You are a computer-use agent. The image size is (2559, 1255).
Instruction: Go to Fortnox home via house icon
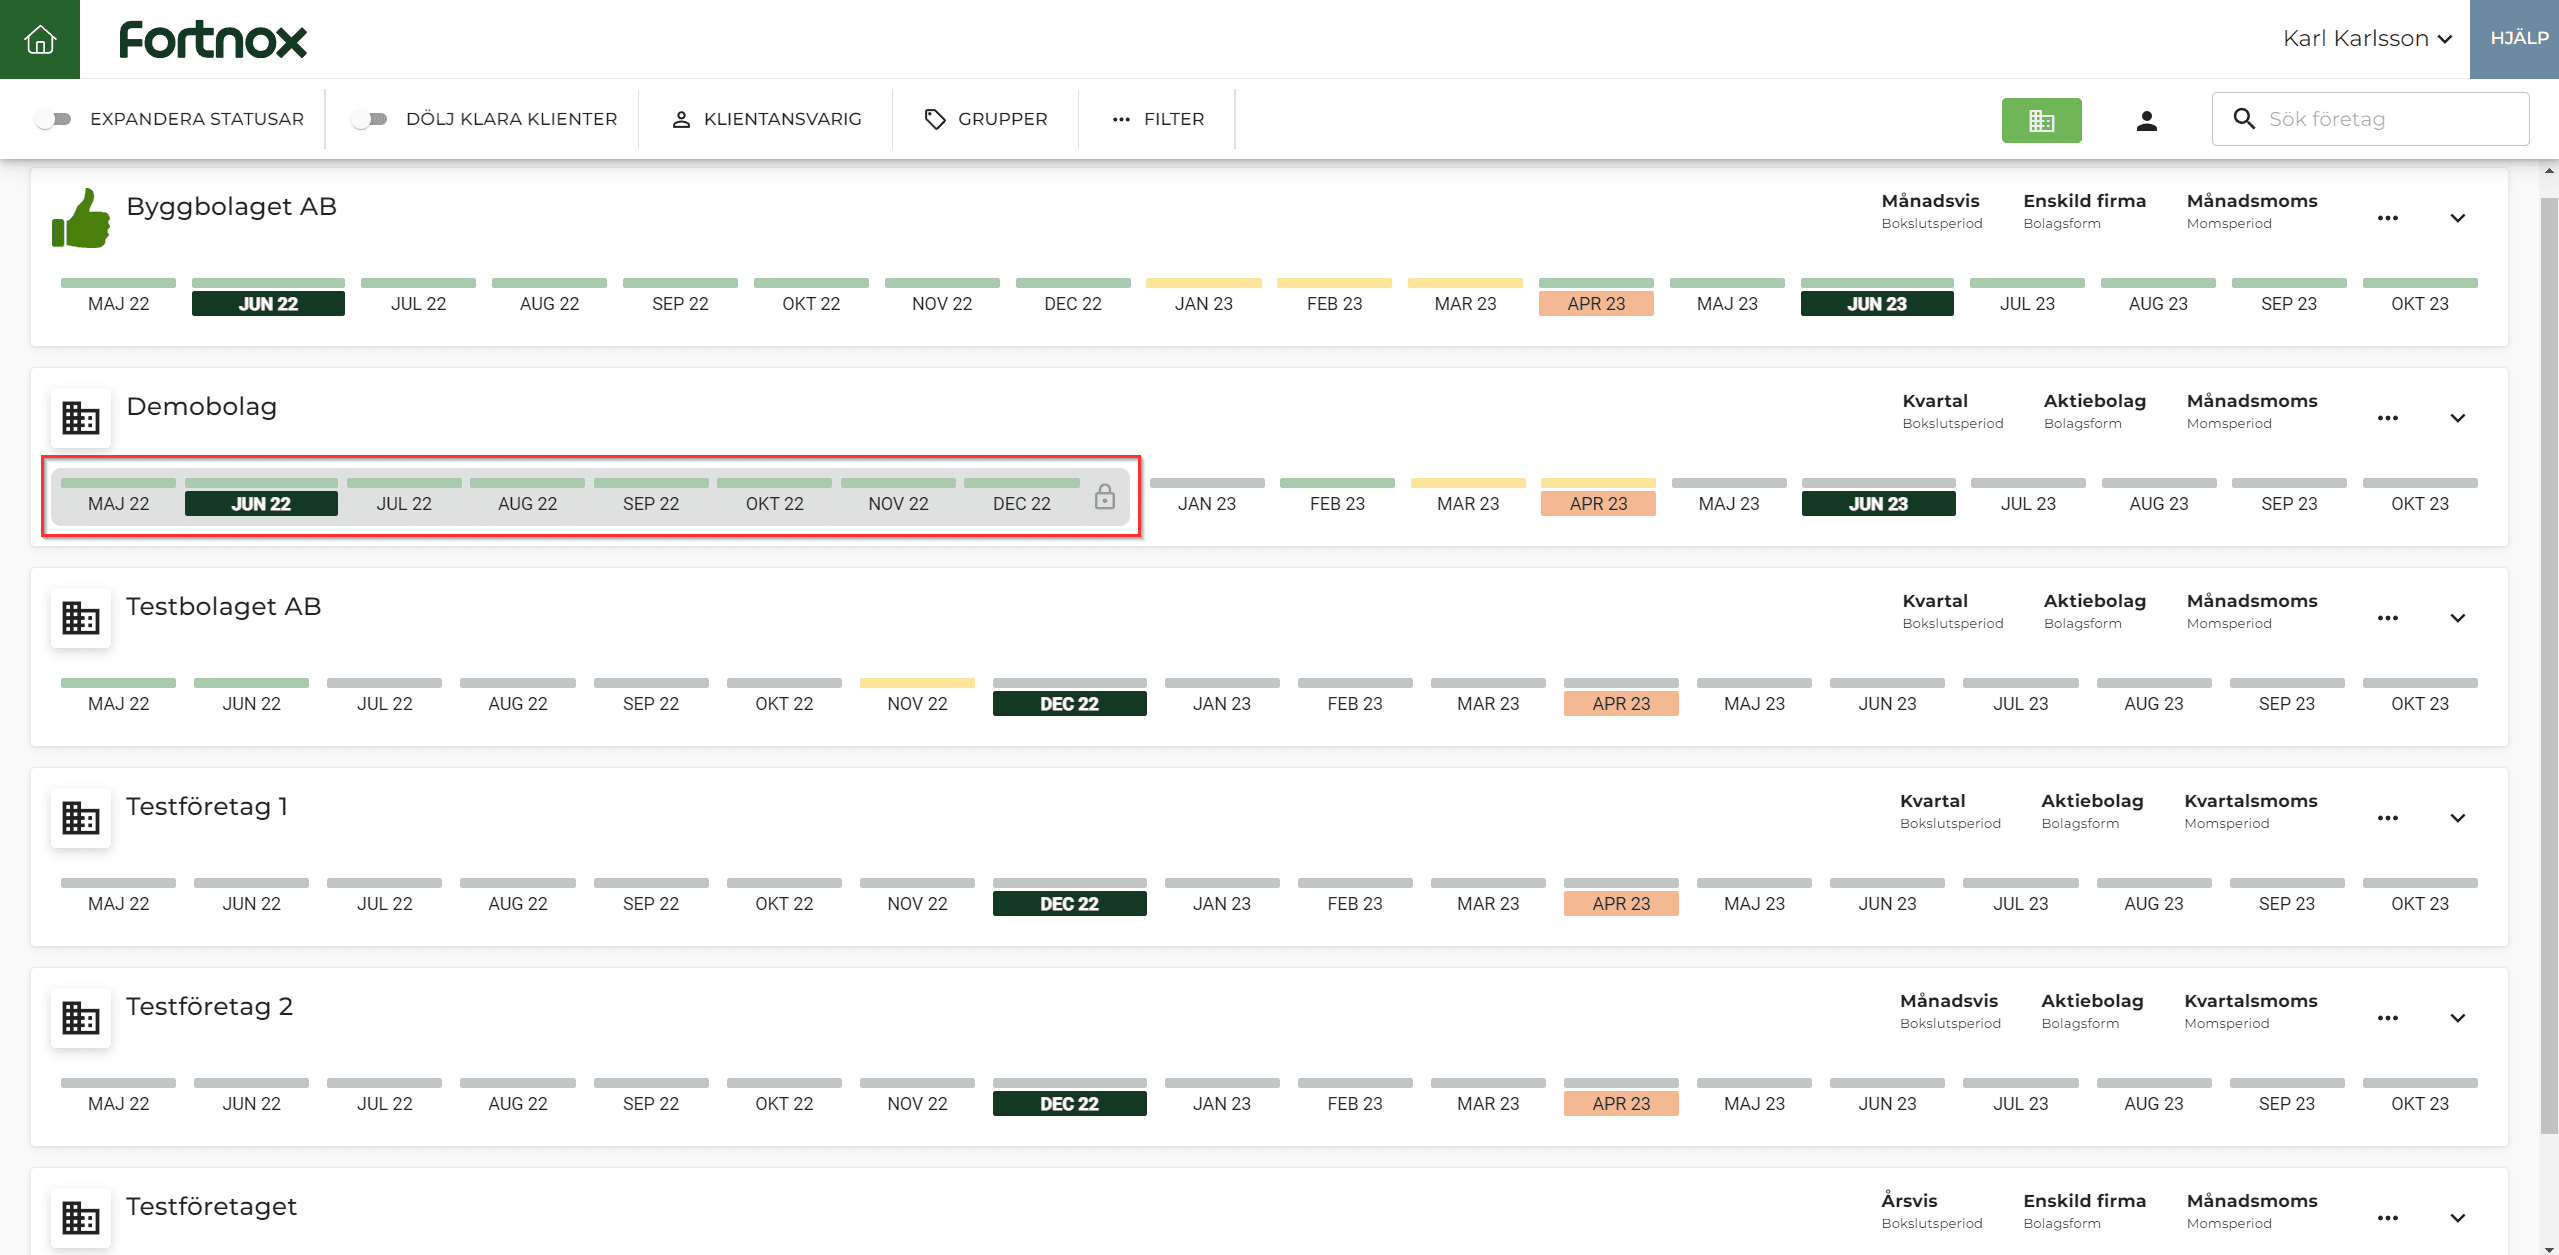(x=40, y=39)
